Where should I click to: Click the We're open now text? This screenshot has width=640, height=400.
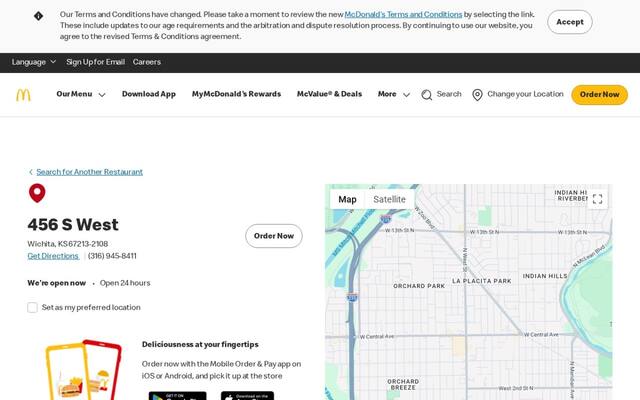point(57,283)
